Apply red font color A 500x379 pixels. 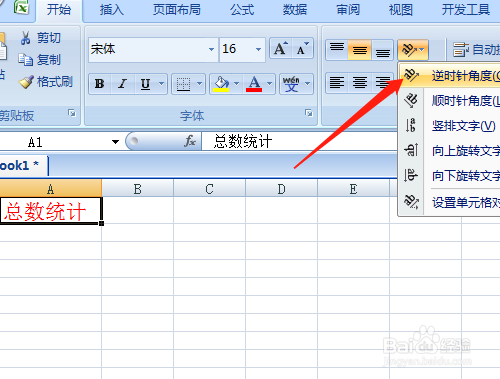point(254,83)
